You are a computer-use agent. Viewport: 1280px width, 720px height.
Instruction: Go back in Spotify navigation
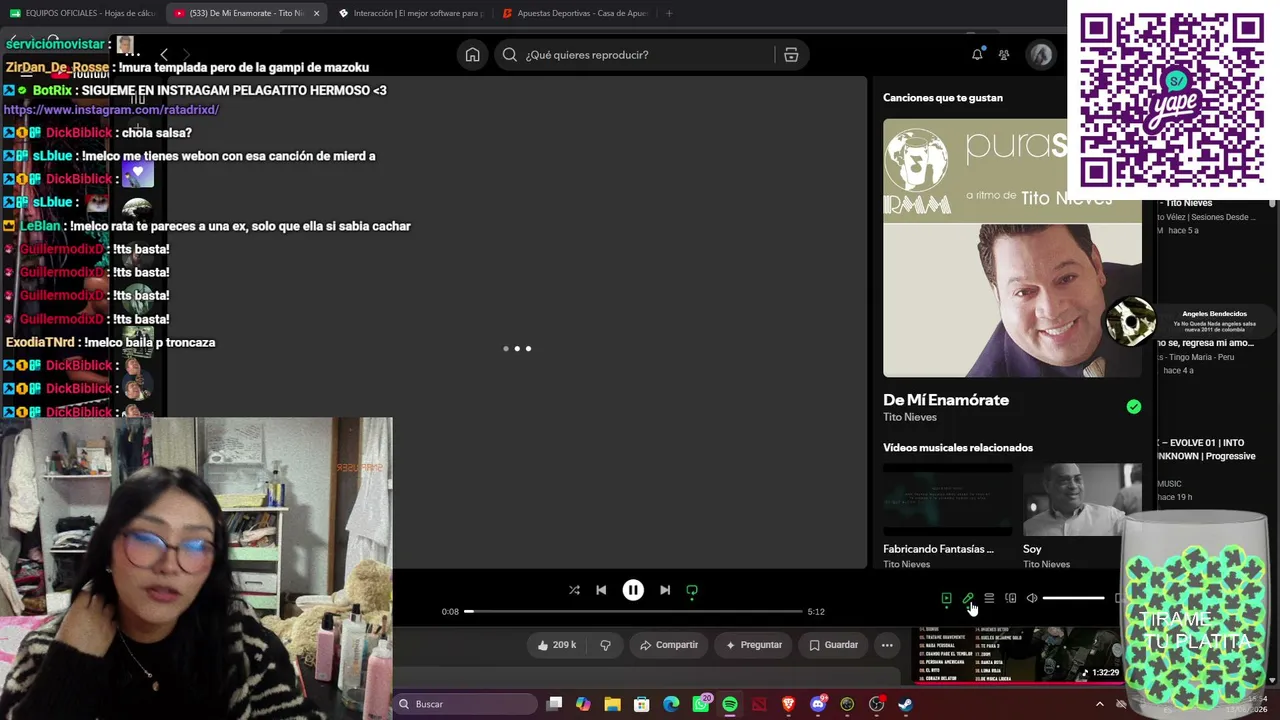coord(164,54)
